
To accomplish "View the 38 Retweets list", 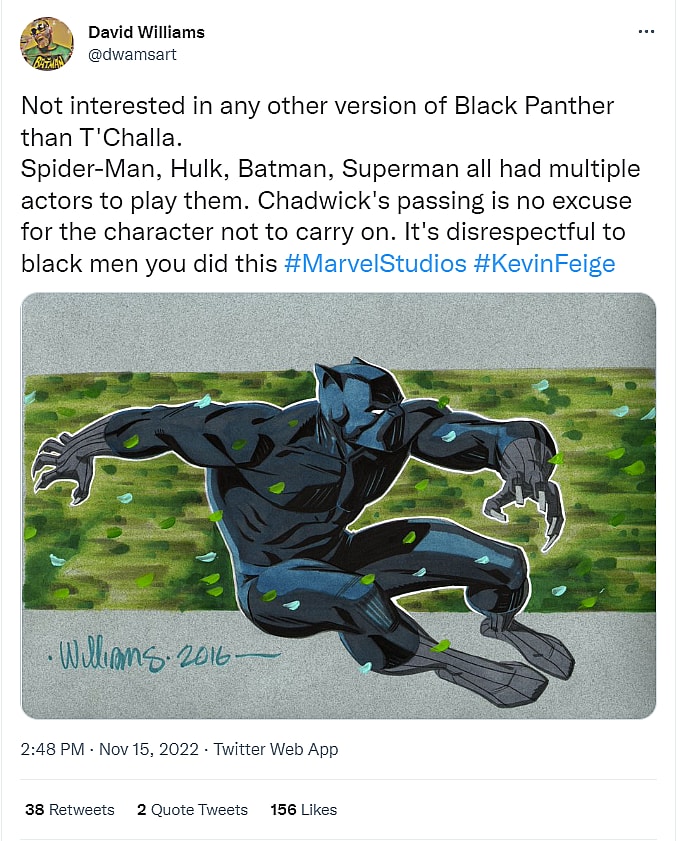I will tap(69, 809).
